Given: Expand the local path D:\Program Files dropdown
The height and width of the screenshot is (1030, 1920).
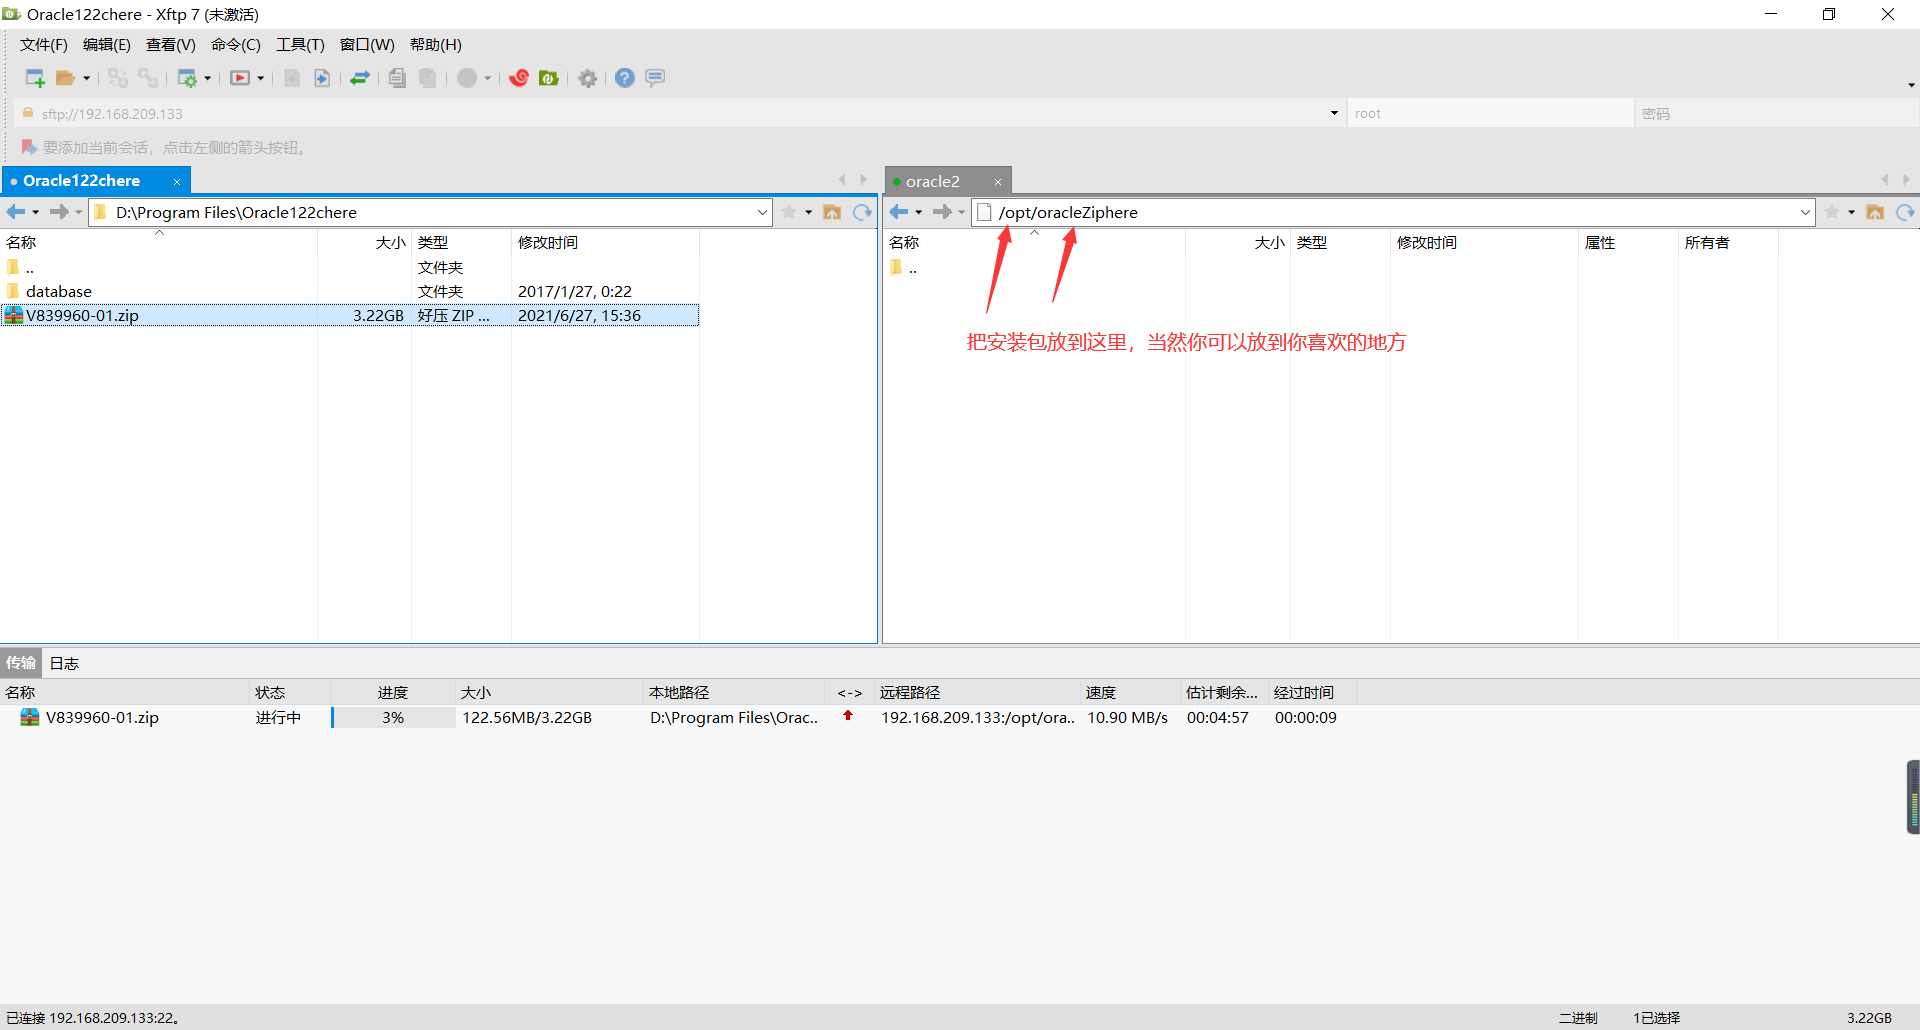Looking at the screenshot, I should (762, 212).
